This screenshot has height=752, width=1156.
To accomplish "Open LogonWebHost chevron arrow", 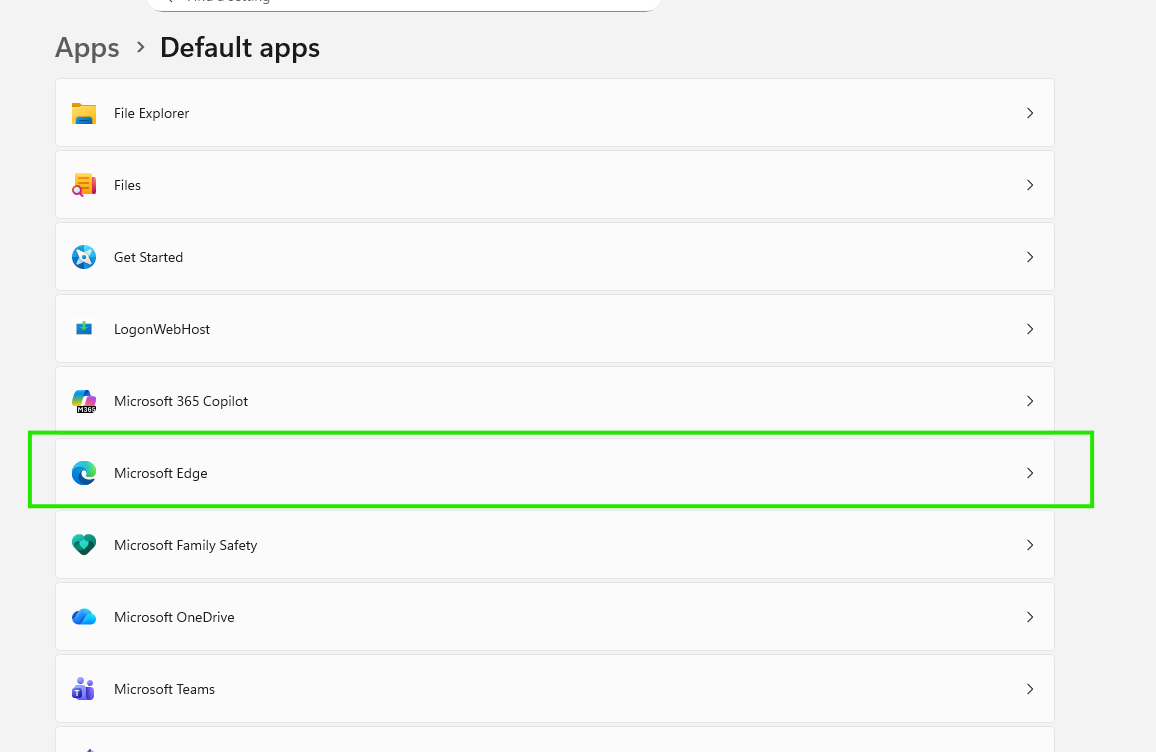I will (1030, 329).
